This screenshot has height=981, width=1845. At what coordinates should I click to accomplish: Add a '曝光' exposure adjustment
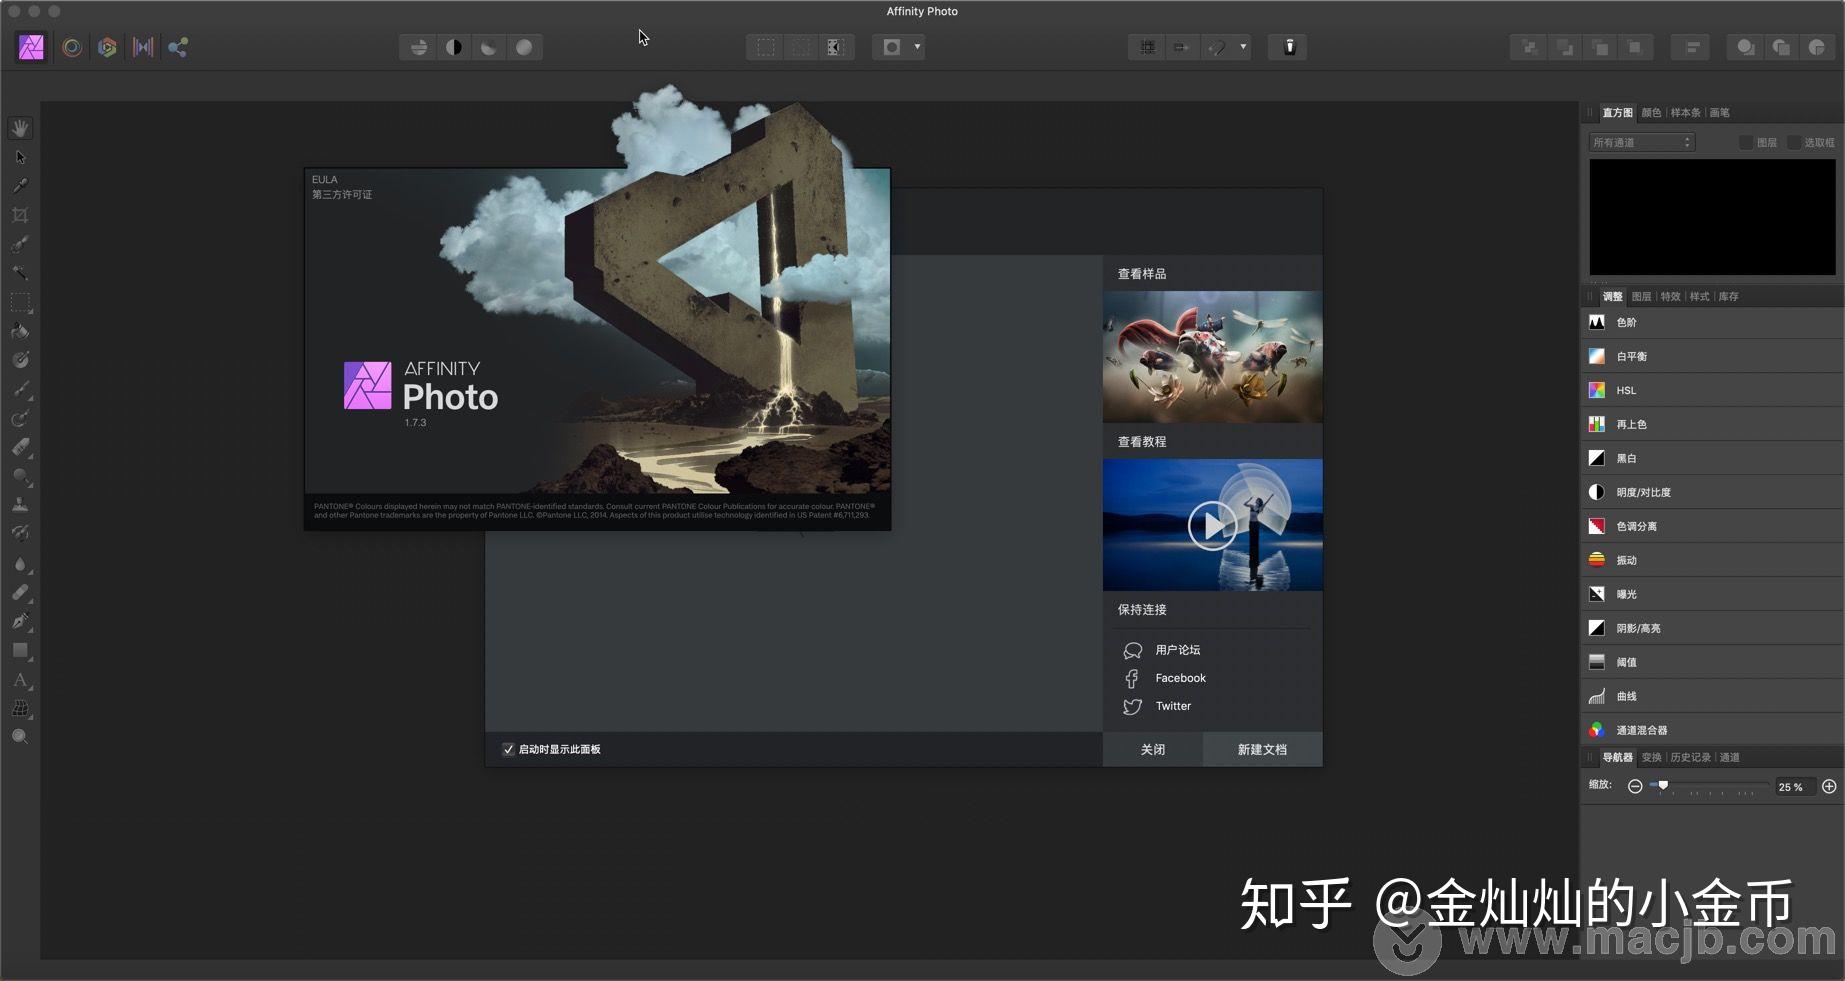1712,594
